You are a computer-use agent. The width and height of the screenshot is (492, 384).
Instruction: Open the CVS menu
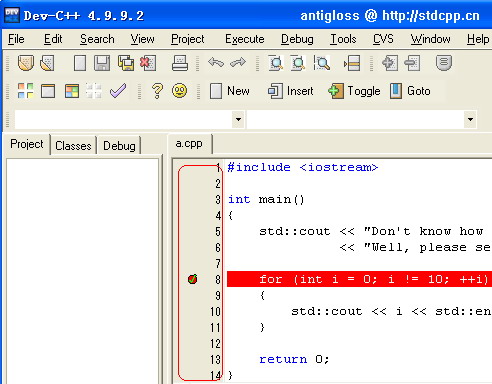tap(383, 39)
